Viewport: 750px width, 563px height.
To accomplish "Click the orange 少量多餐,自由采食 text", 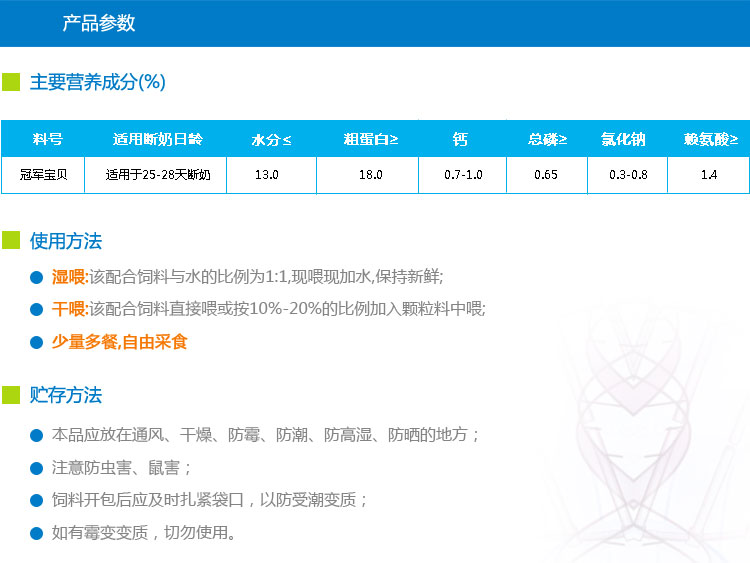I will point(120,342).
